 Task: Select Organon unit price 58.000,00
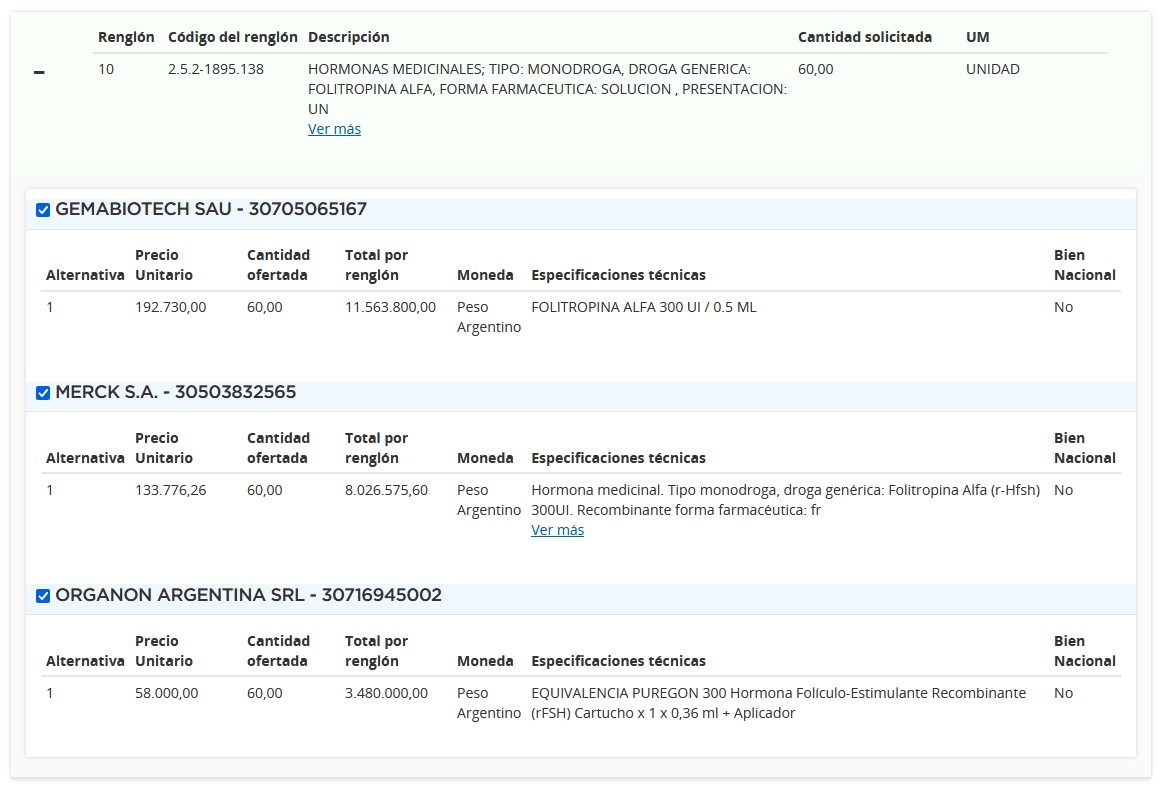pos(166,693)
